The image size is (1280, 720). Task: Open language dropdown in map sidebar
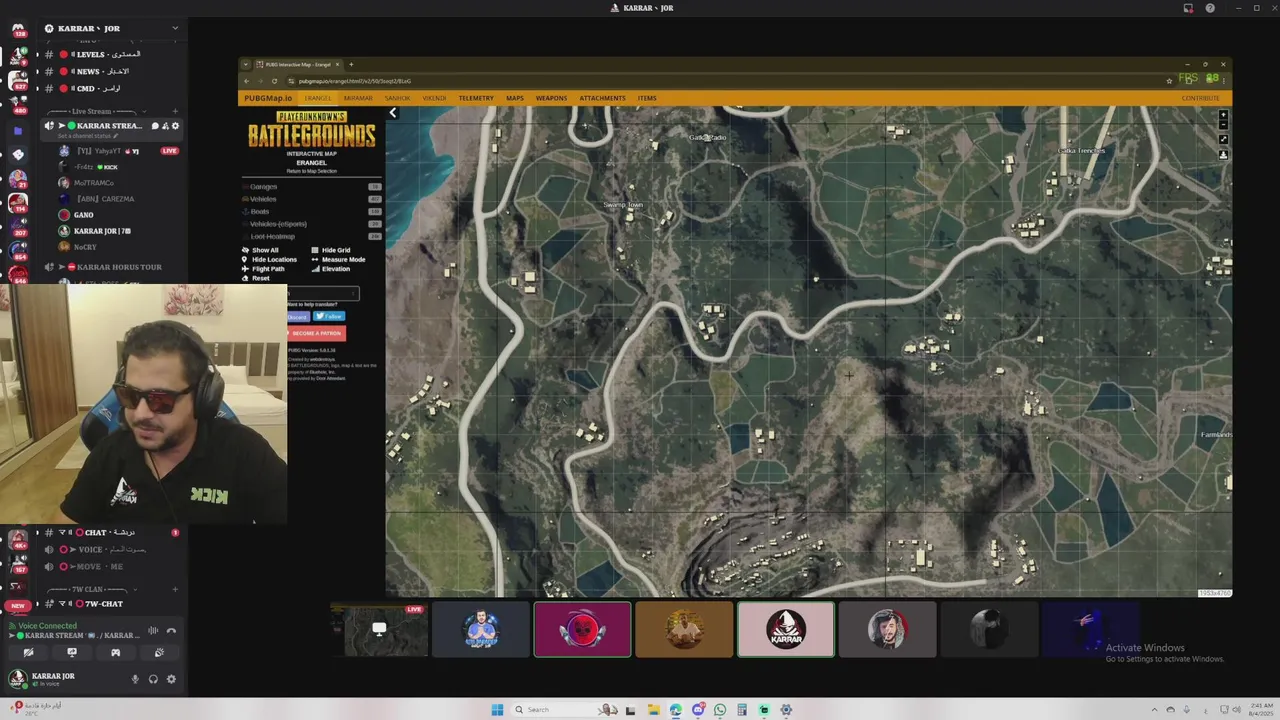click(x=323, y=293)
